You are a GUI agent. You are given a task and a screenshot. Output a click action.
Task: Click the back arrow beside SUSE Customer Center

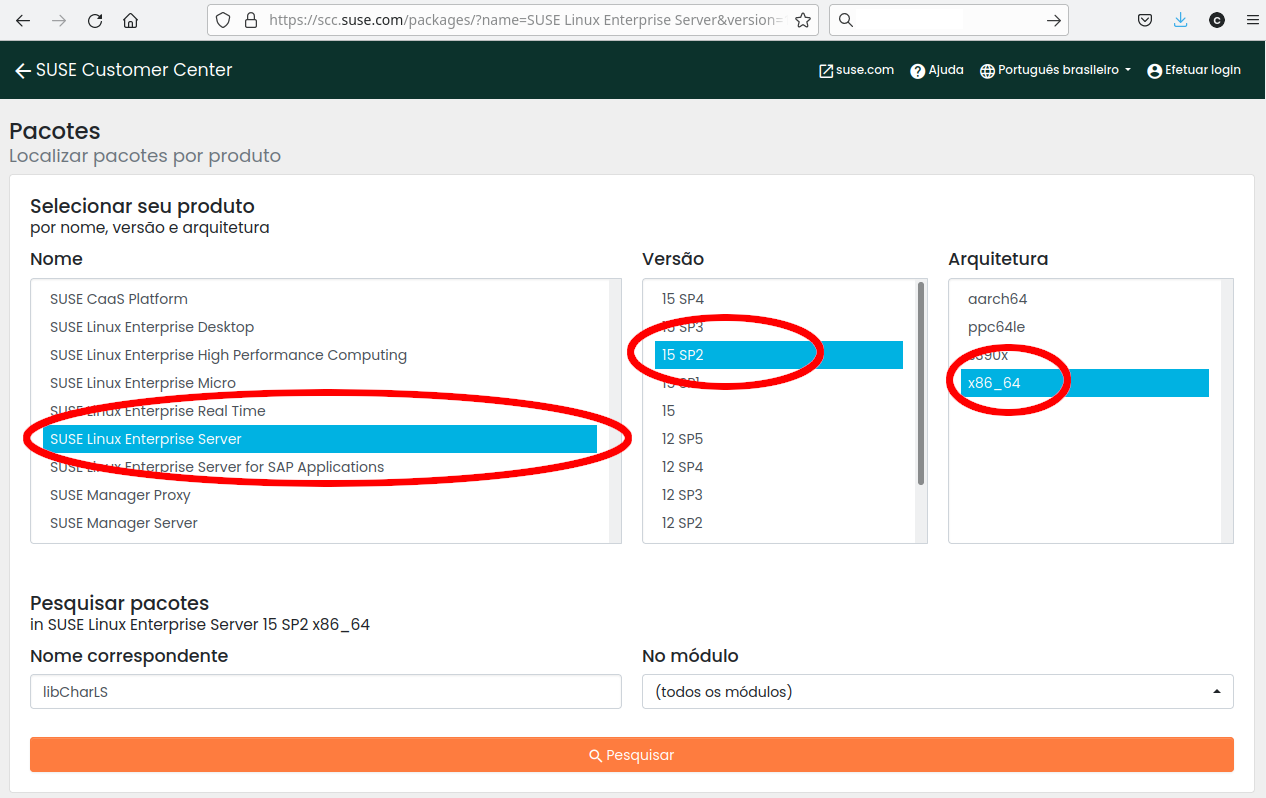point(22,71)
